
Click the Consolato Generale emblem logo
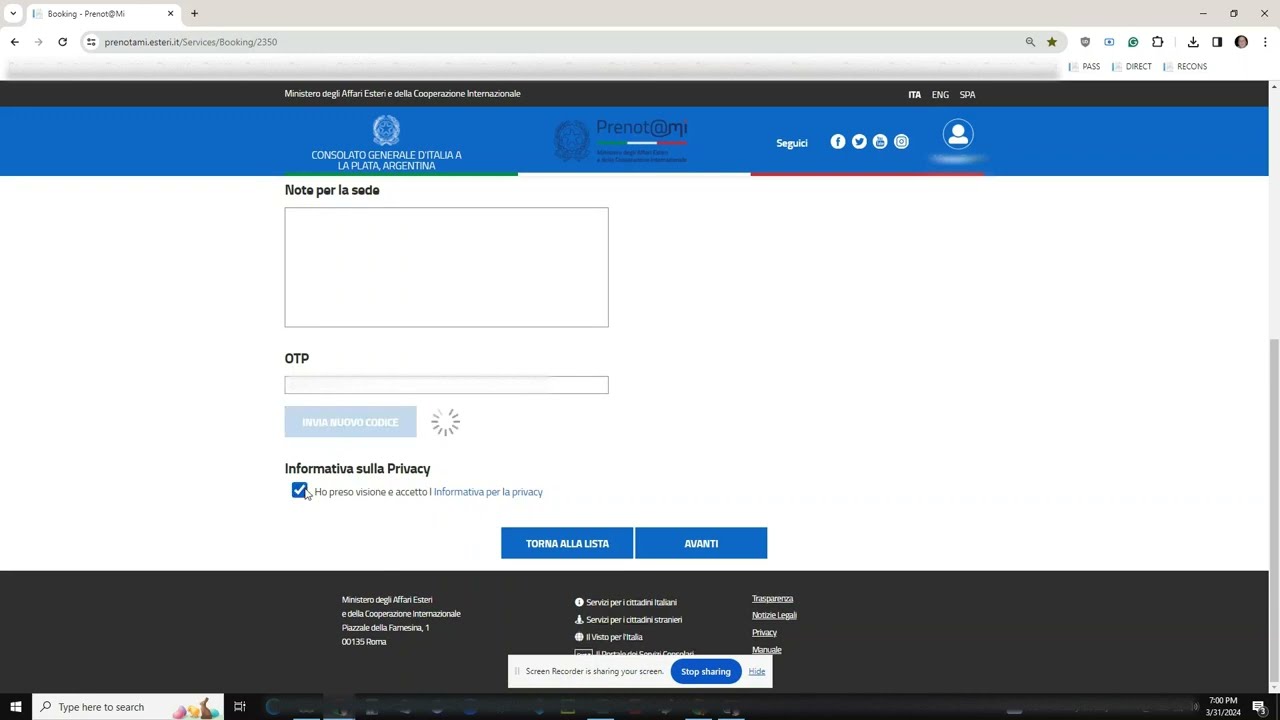point(386,131)
